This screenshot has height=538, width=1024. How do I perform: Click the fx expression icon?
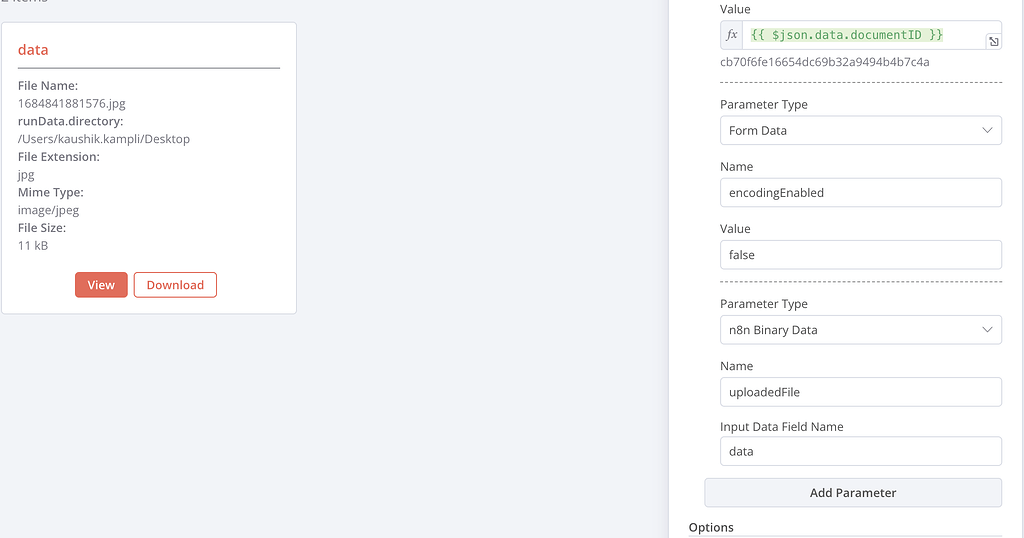click(x=731, y=35)
